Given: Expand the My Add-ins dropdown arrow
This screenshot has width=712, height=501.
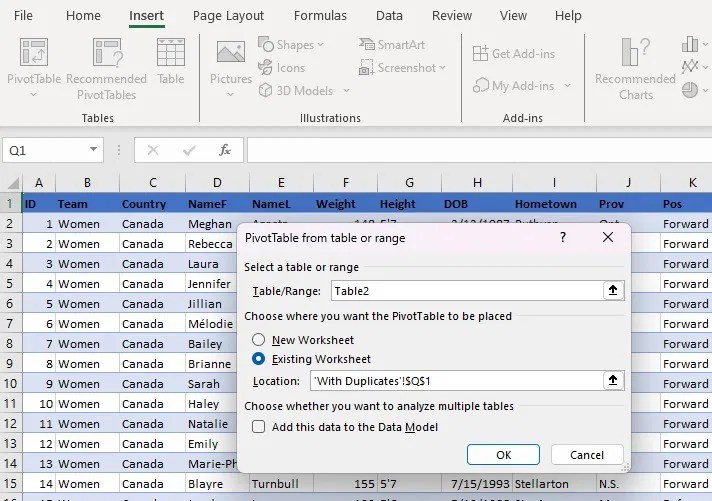Looking at the screenshot, I should pyautogui.click(x=567, y=85).
